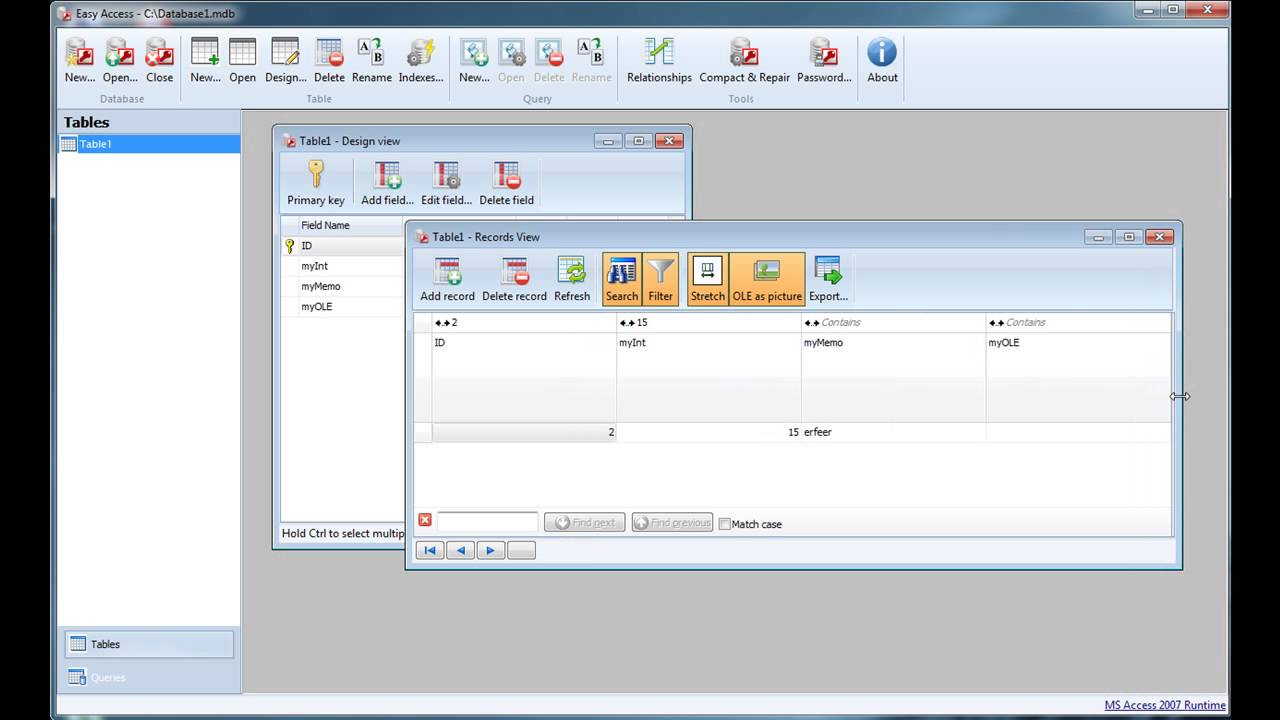Image resolution: width=1280 pixels, height=720 pixels.
Task: Delete field in Design view window
Action: click(x=506, y=183)
